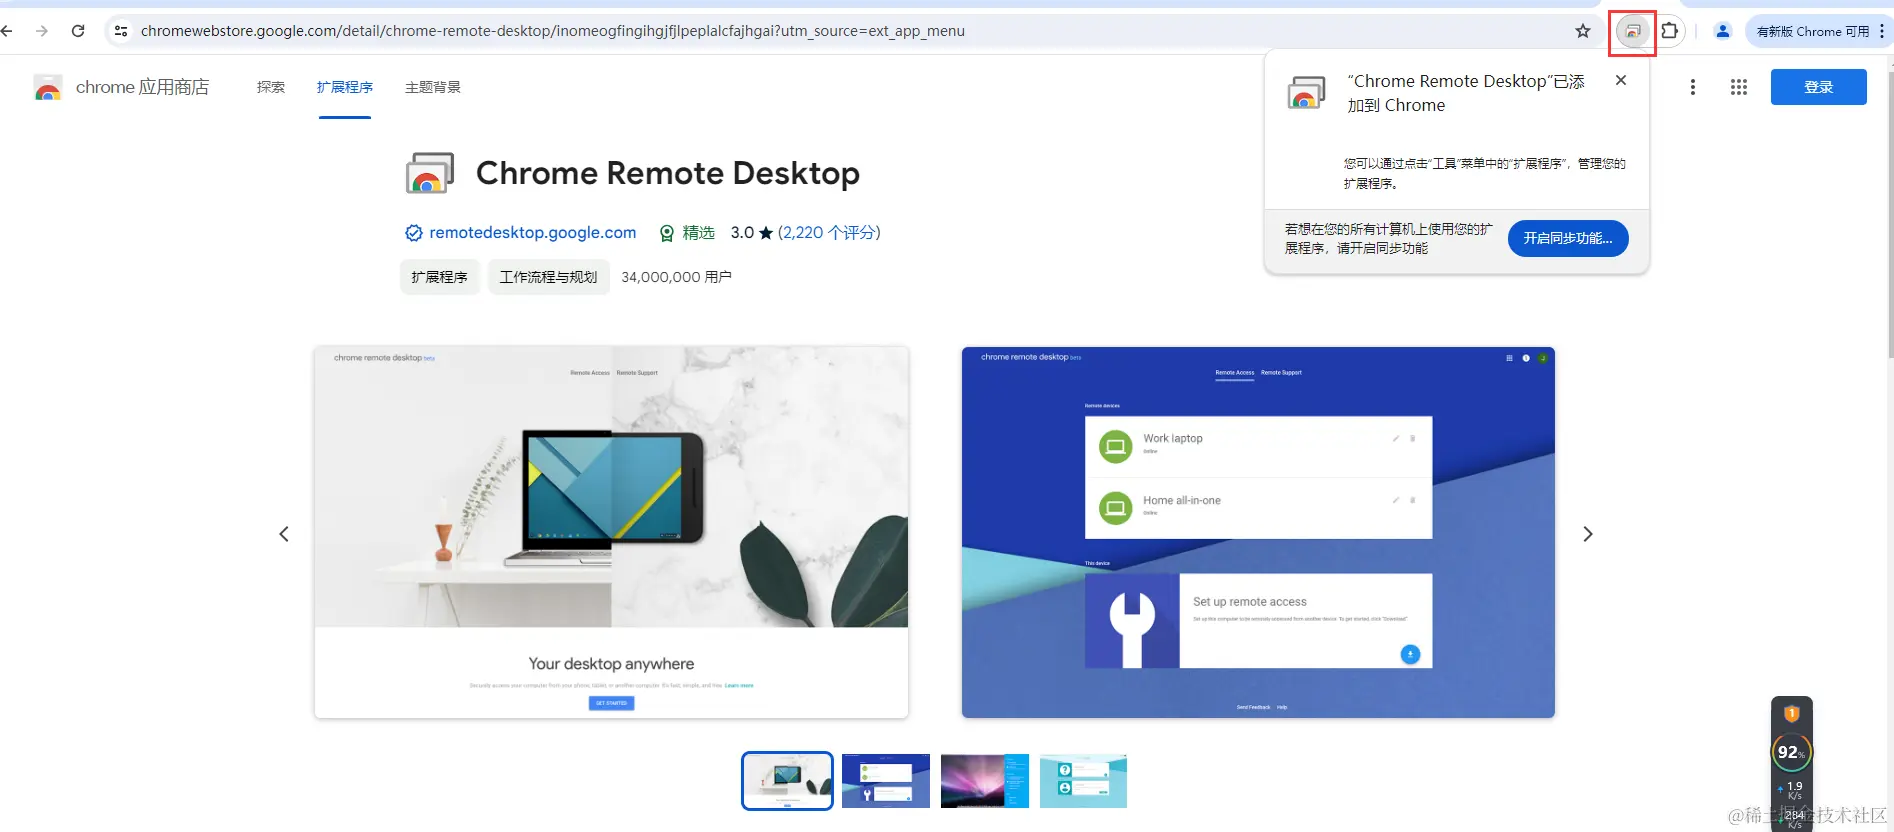Click the 92% gauge on floating widget
The image size is (1894, 832).
click(1791, 752)
